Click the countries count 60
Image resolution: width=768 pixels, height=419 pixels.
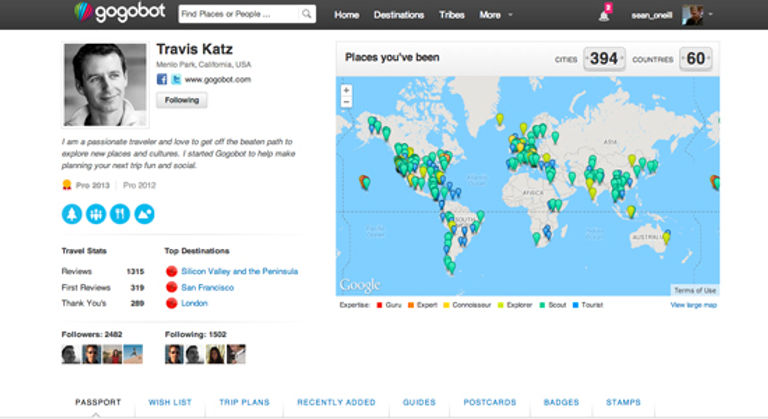pyautogui.click(x=696, y=59)
